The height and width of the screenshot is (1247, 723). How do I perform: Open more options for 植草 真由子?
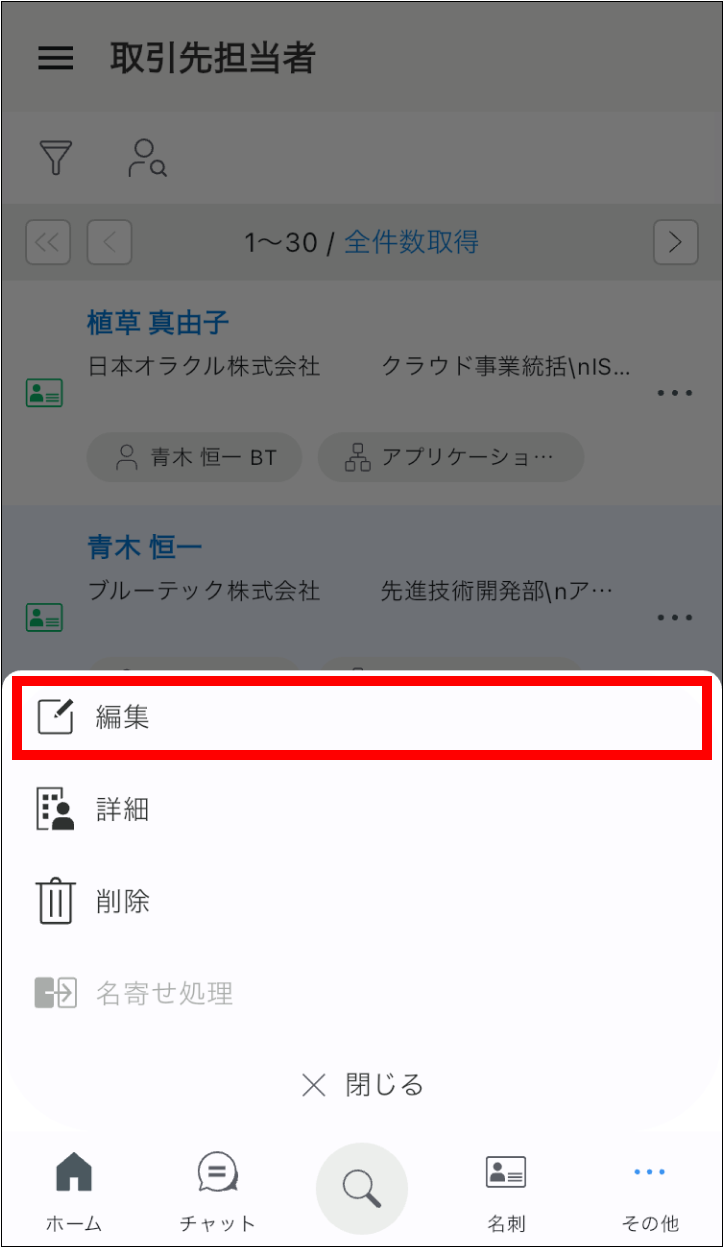click(675, 393)
